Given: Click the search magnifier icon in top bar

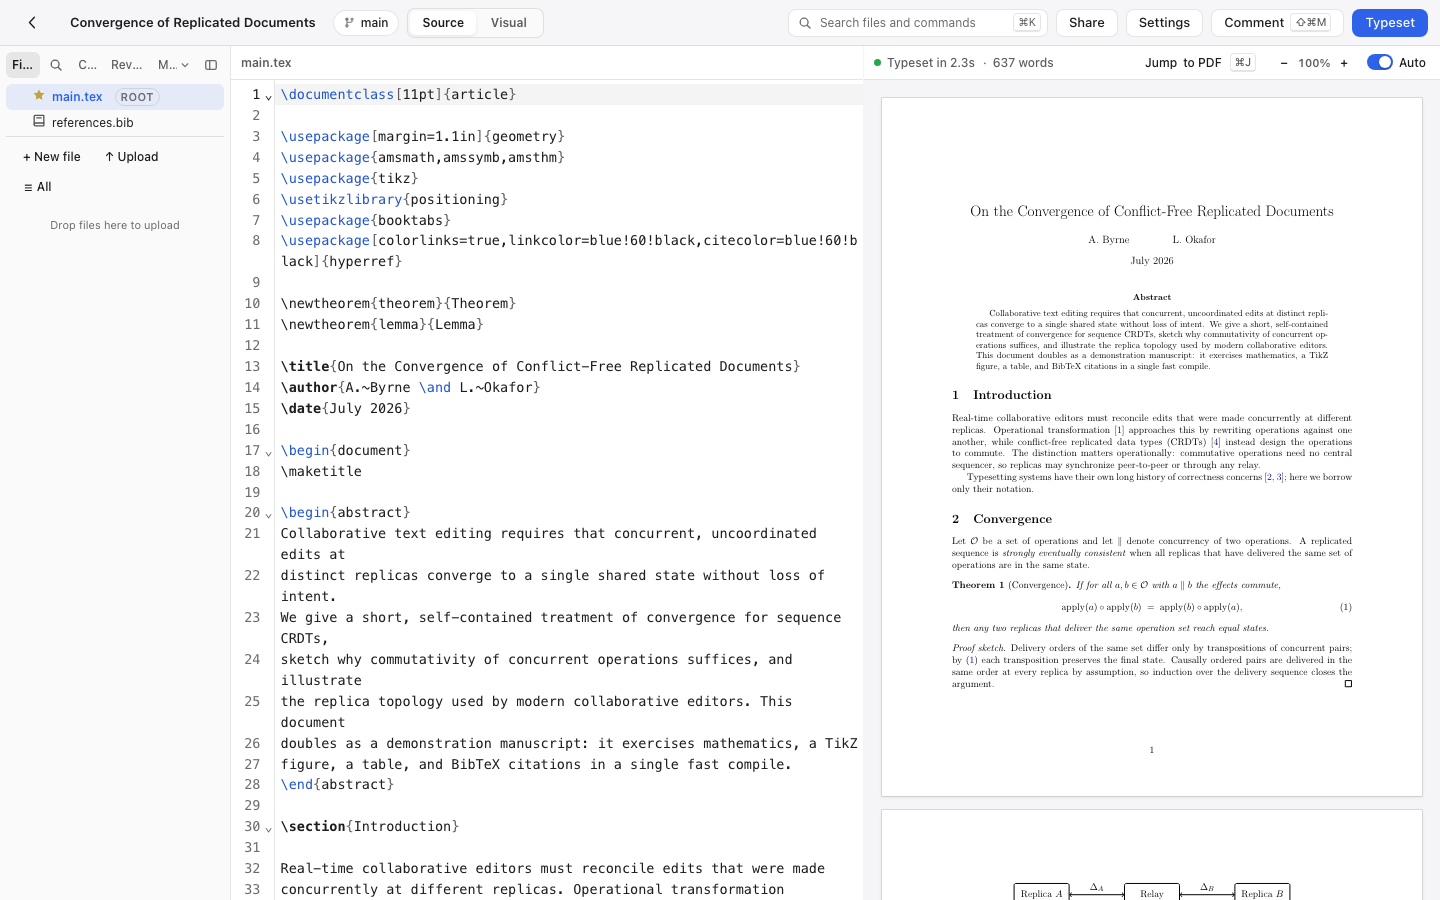Looking at the screenshot, I should (x=805, y=23).
